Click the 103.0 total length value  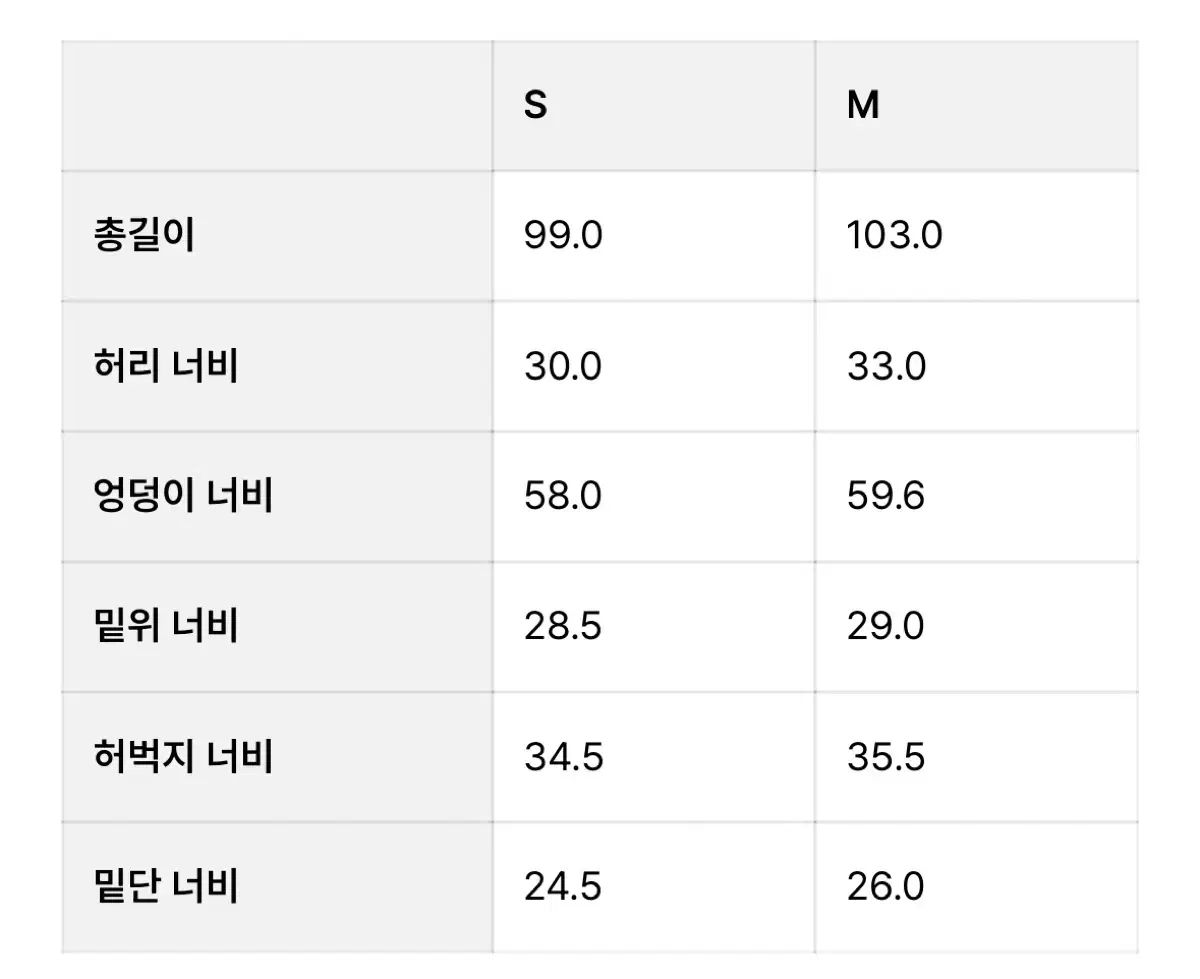coord(894,236)
